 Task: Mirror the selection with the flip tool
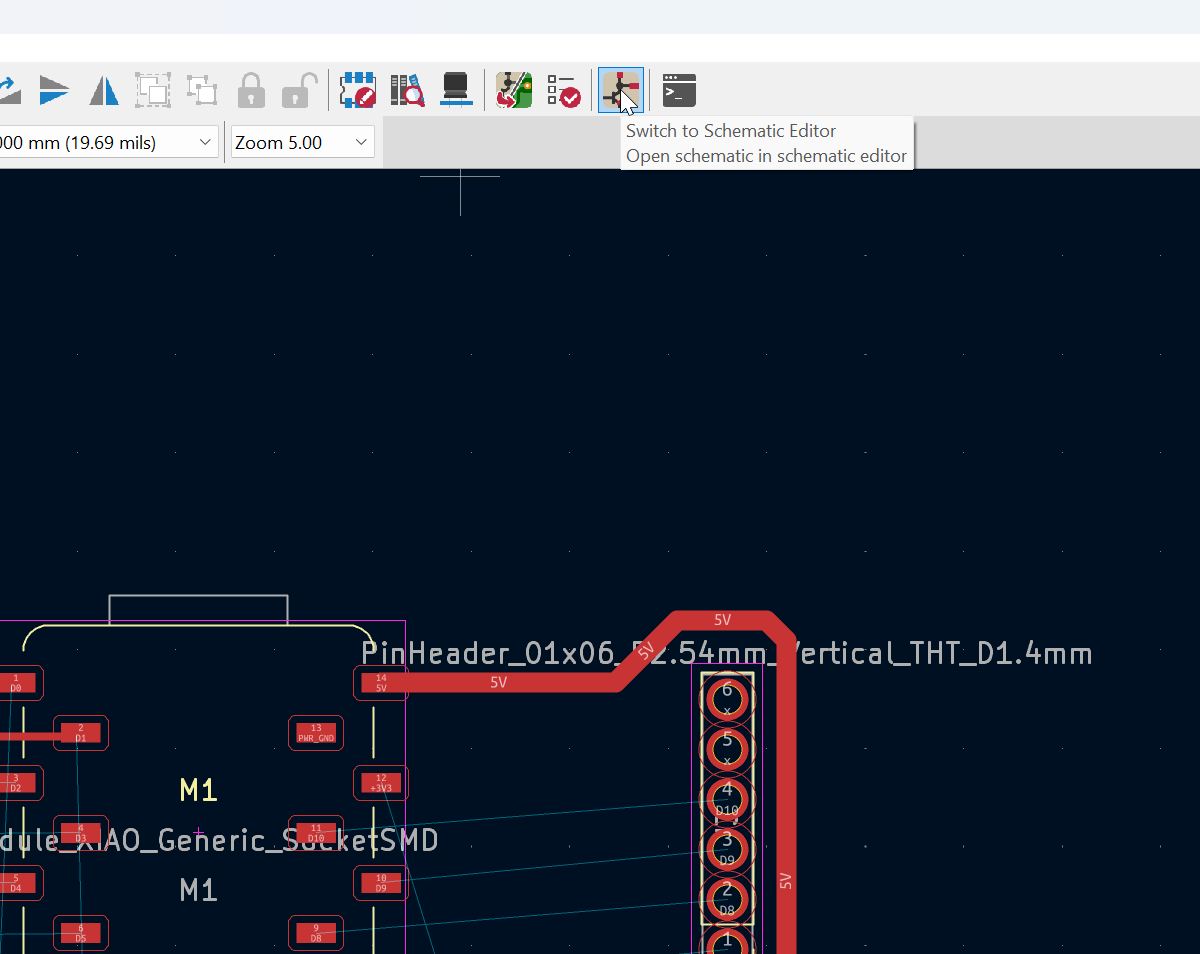click(104, 90)
